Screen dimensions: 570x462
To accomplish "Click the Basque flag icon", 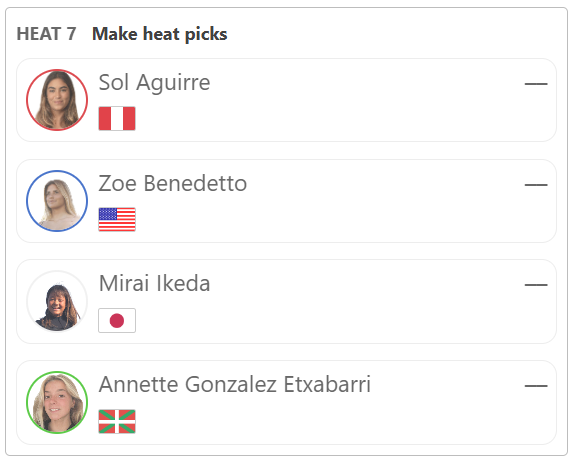I will [117, 422].
